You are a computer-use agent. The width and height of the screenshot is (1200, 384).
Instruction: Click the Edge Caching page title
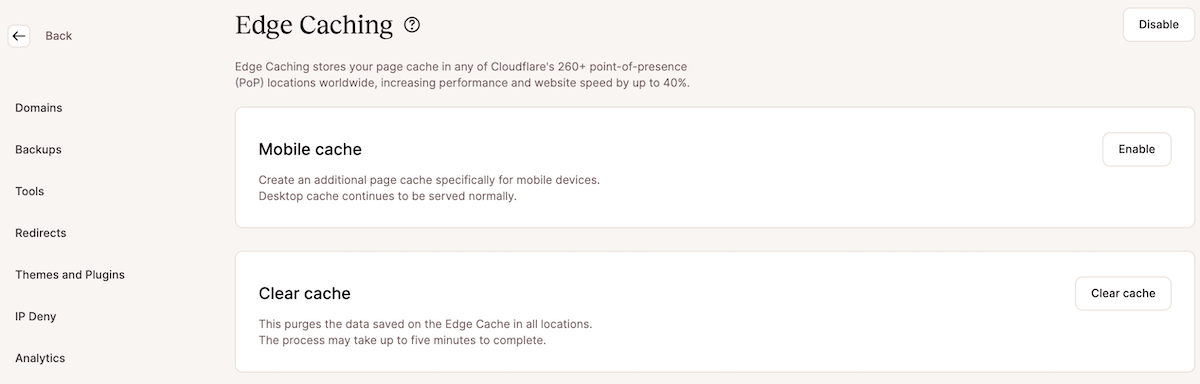[x=314, y=25]
